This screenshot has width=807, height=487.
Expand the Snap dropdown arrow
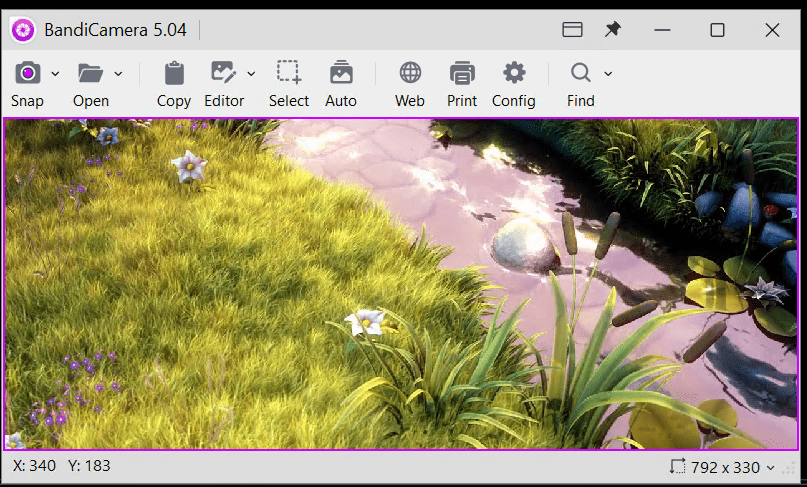[55, 74]
